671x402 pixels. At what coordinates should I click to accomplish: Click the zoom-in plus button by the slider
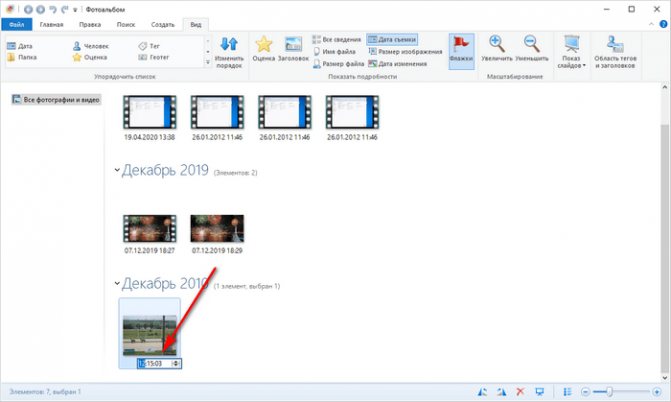[x=656, y=392]
